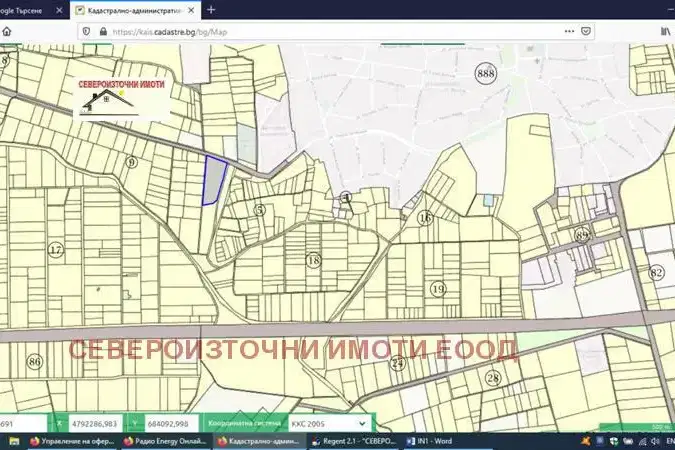Click the orange tray icon at taskbar right

(x=585, y=441)
